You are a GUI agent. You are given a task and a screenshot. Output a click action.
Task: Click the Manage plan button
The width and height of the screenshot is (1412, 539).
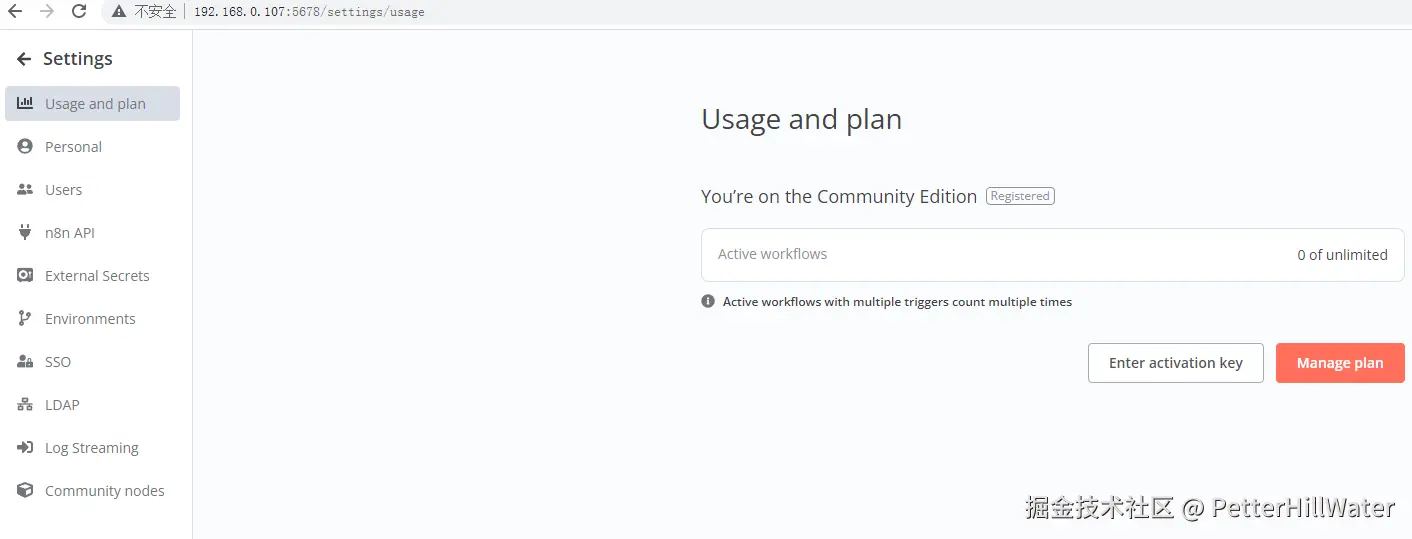(1340, 363)
